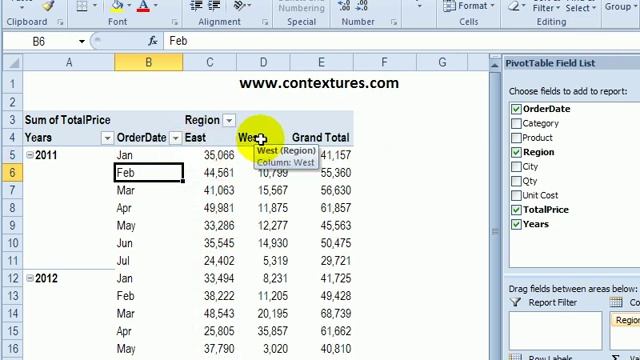Viewport: 640px width, 360px height.
Task: Select column C header
Action: coord(210,63)
